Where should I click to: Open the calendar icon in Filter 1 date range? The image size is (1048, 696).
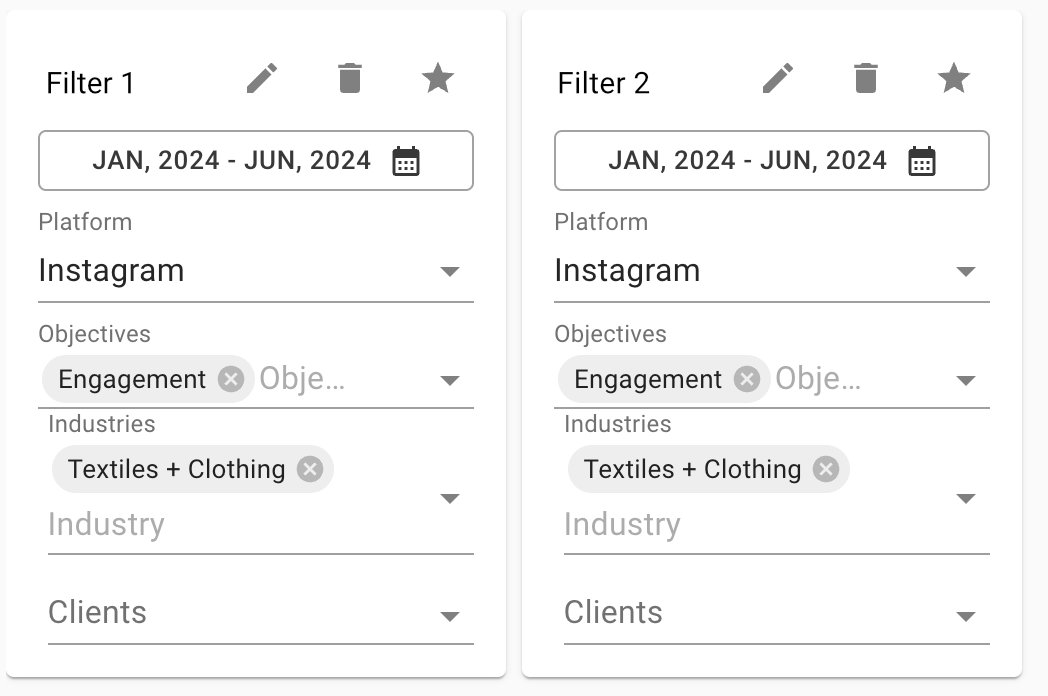pos(406,161)
